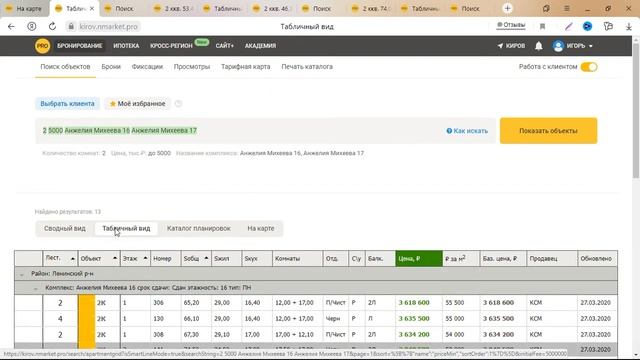Click the Отзывы link in address bar

click(x=511, y=25)
